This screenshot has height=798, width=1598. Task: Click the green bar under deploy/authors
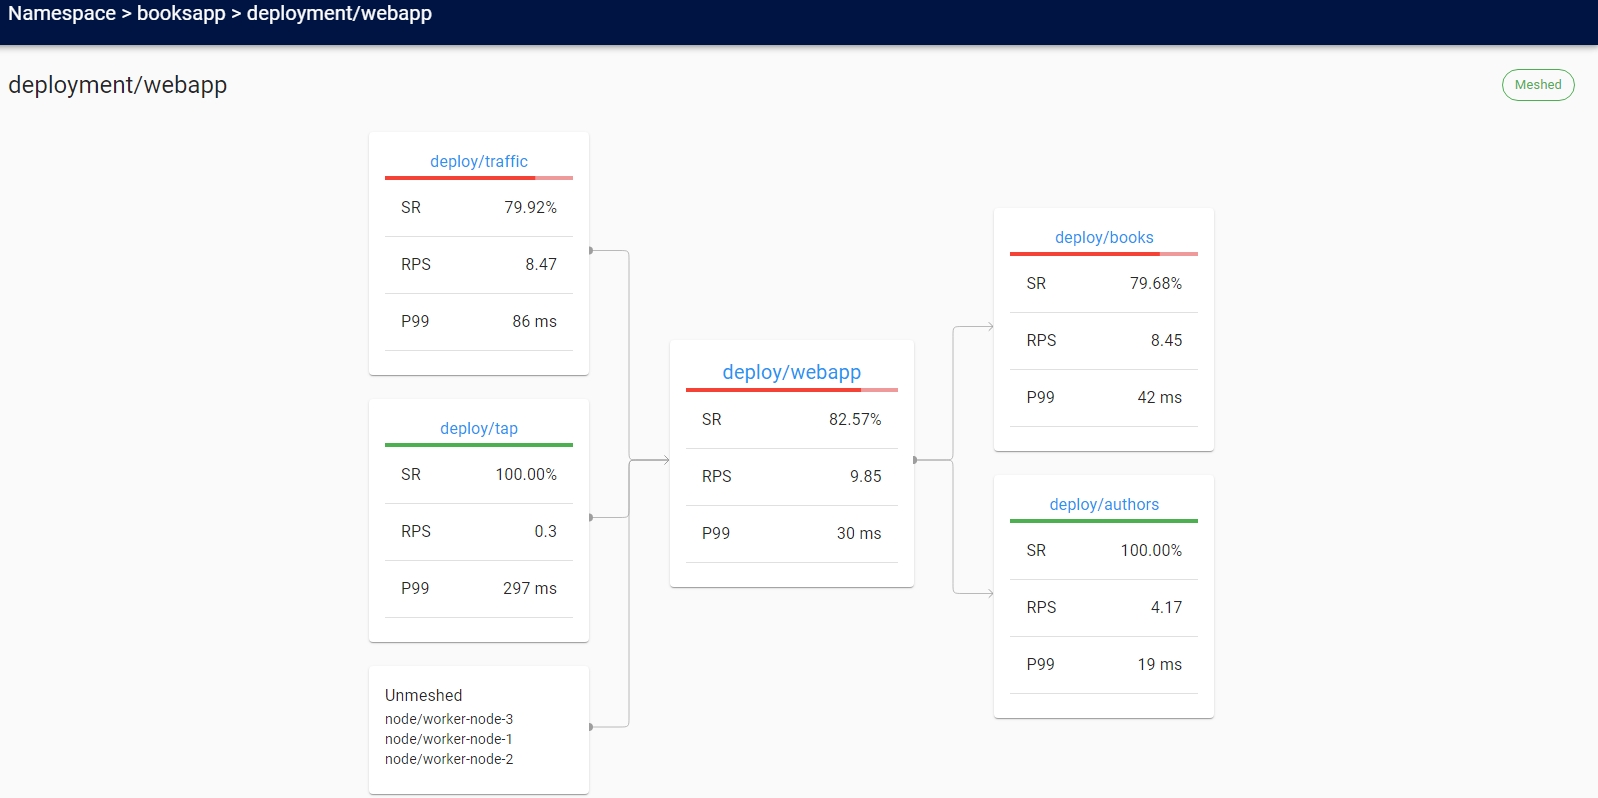[x=1103, y=521]
